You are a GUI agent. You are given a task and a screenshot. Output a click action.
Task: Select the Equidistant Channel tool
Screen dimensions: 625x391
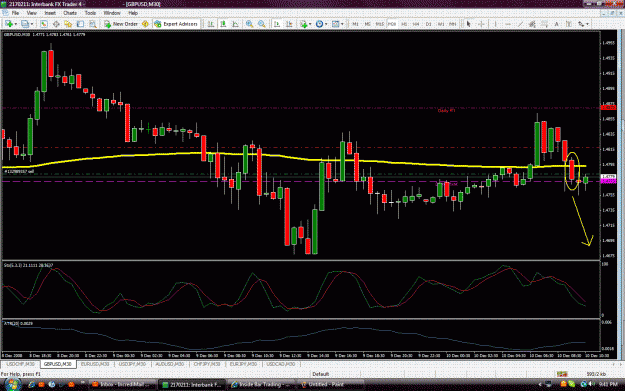532,24
